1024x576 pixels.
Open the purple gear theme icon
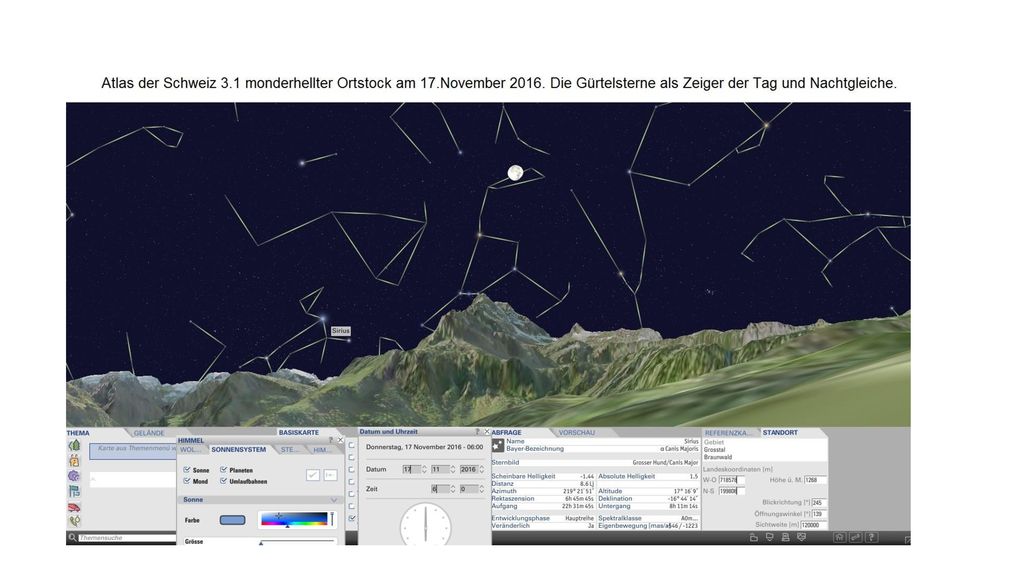click(74, 476)
